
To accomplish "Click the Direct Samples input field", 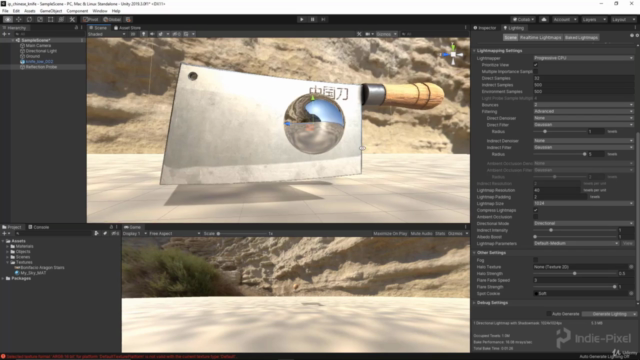I will click(584, 78).
